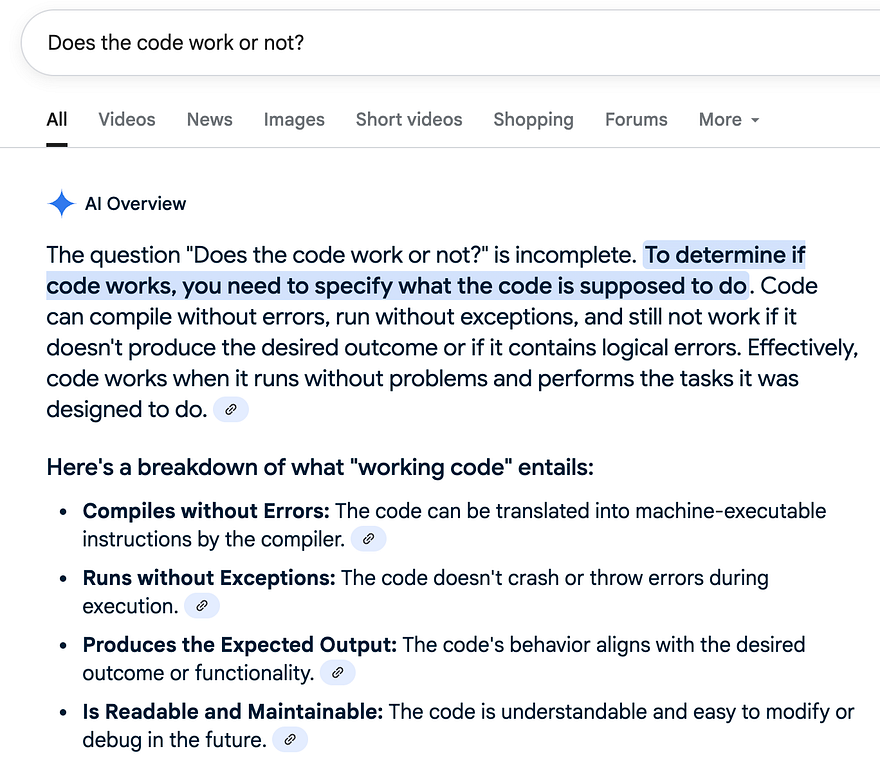The height and width of the screenshot is (775, 880).
Task: Click the blue AI Overview sparkle icon
Action: [61, 204]
